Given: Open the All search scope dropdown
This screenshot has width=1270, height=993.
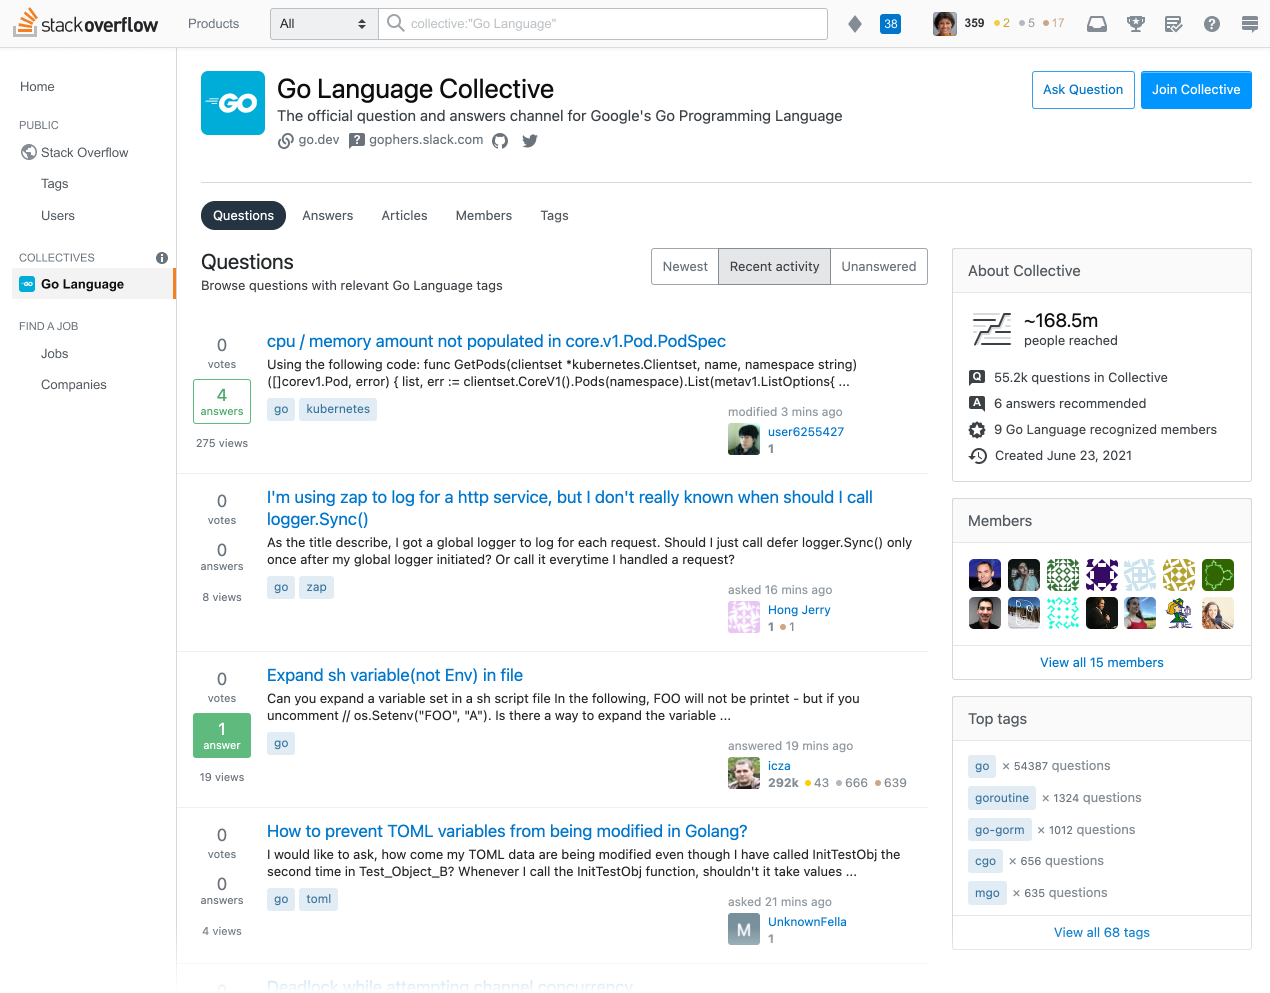Looking at the screenshot, I should [x=323, y=23].
